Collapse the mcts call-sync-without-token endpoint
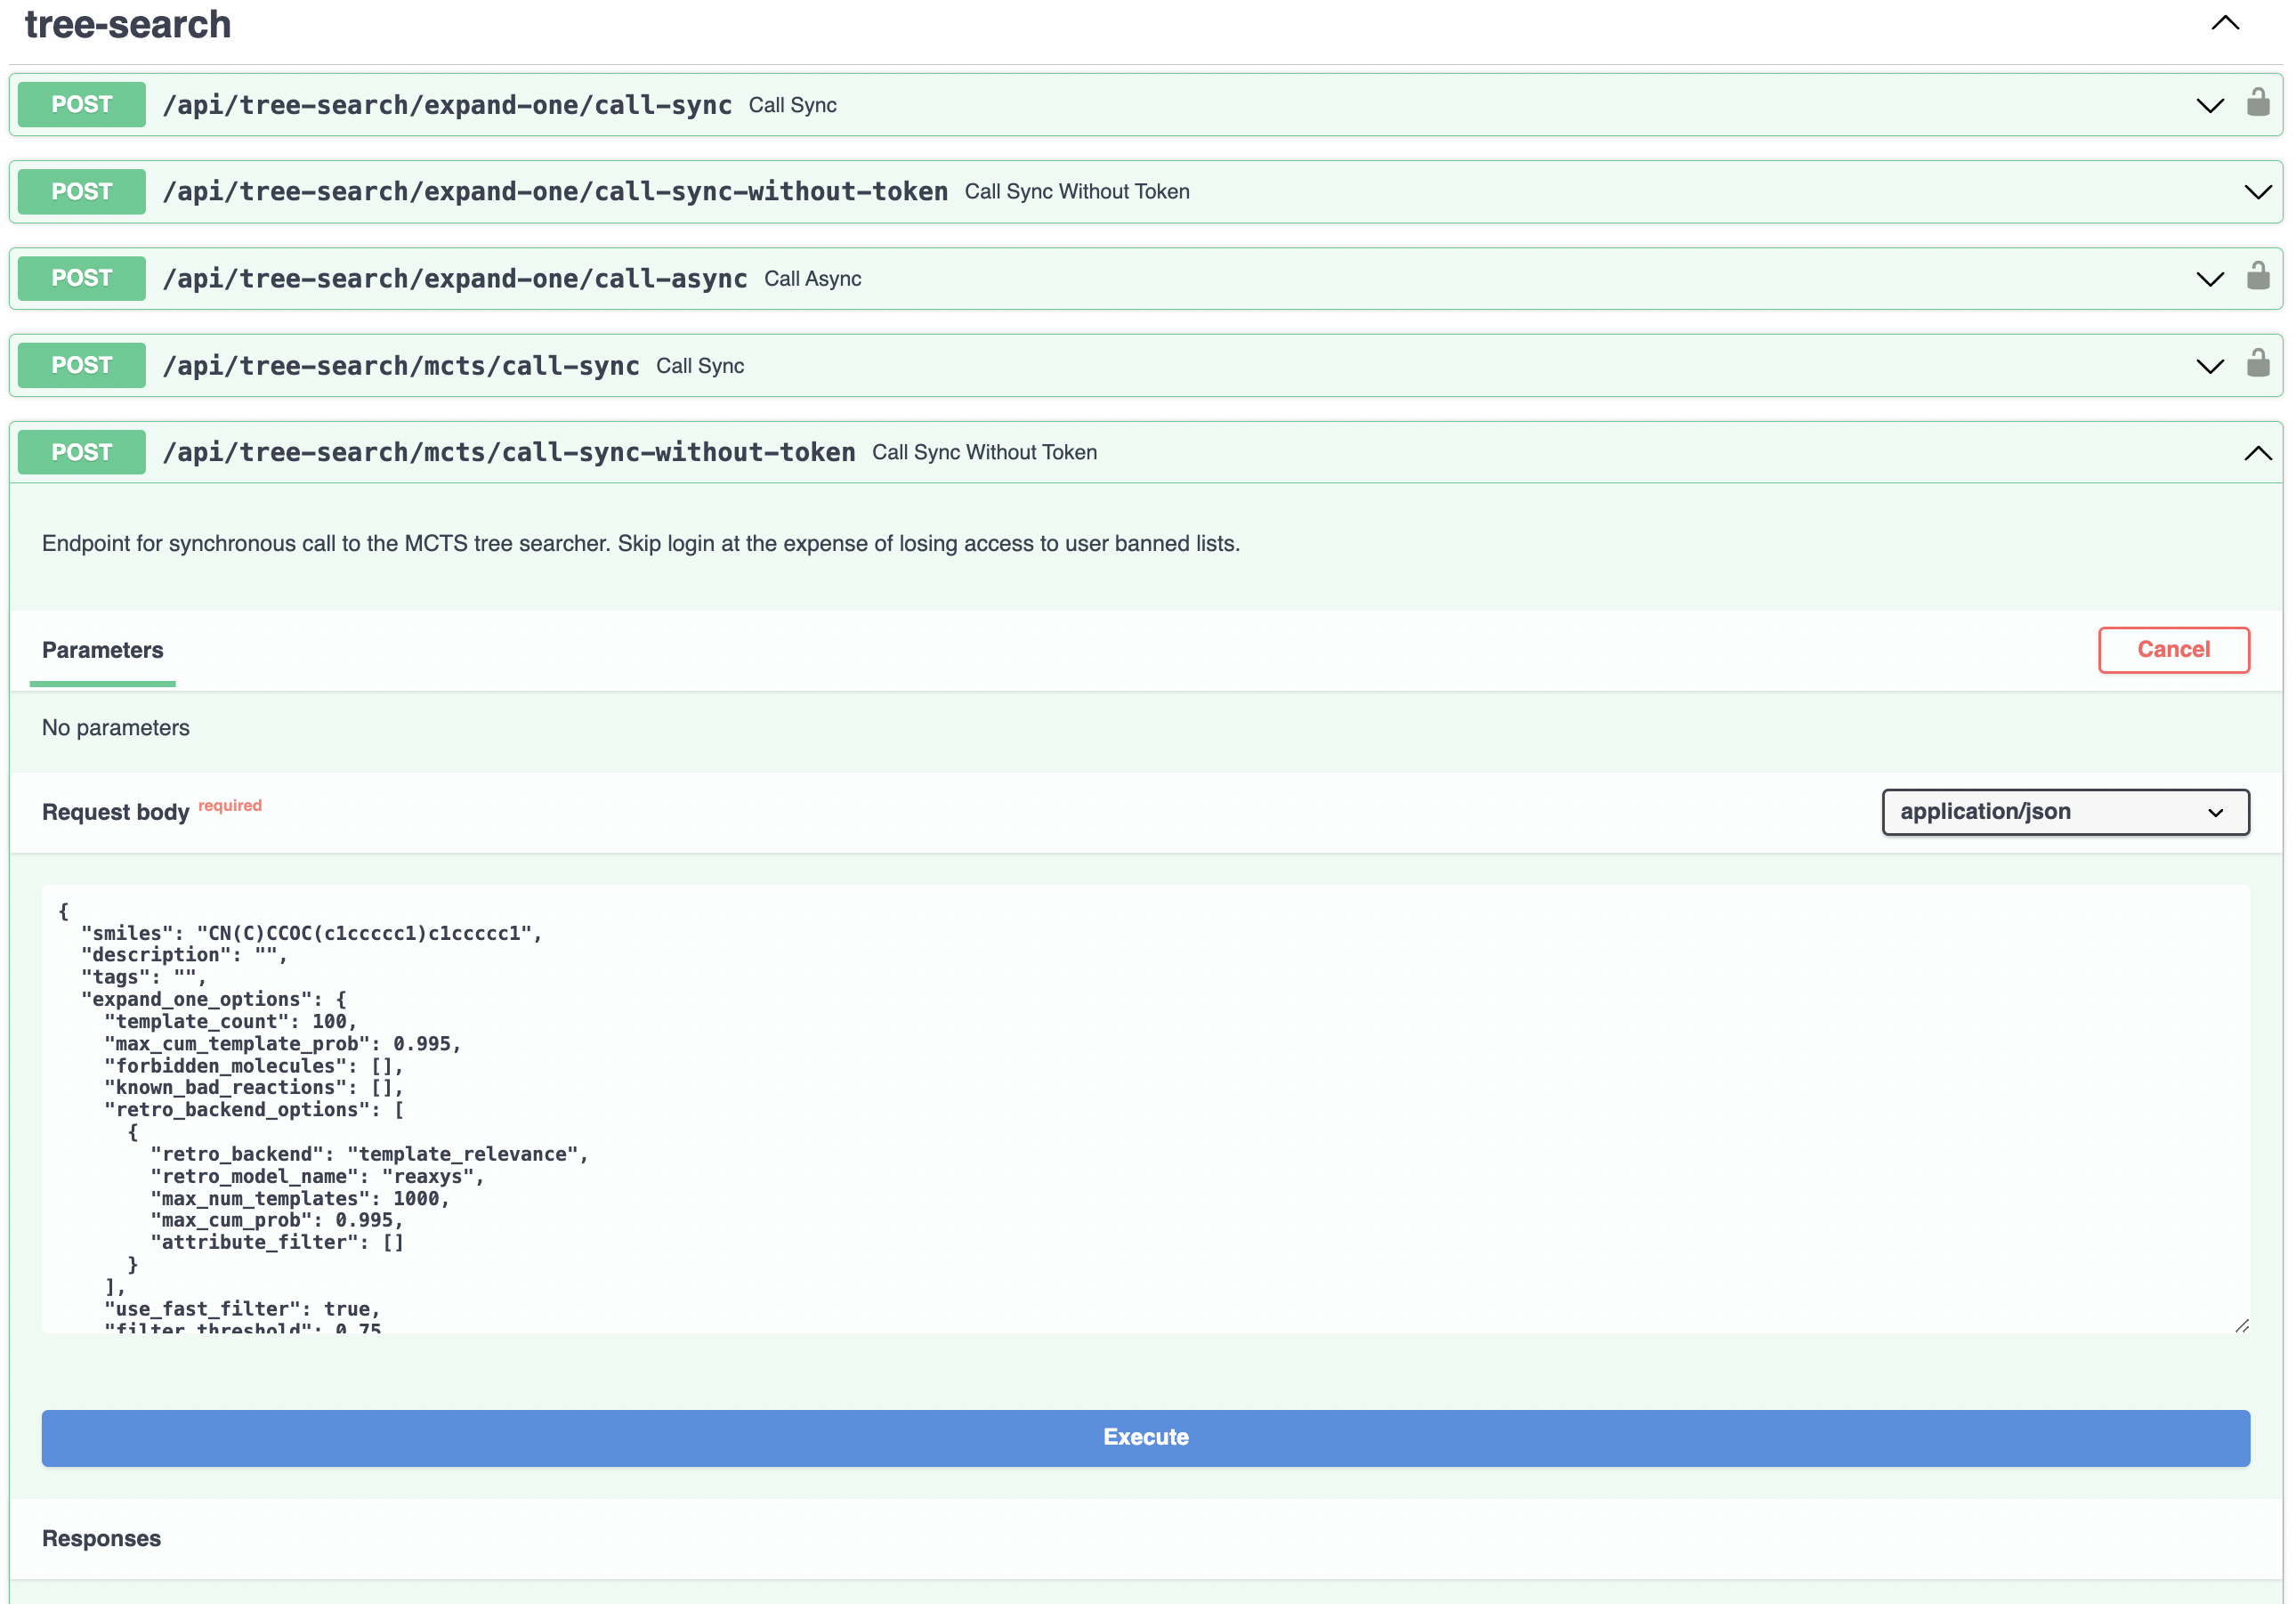 pyautogui.click(x=2257, y=453)
